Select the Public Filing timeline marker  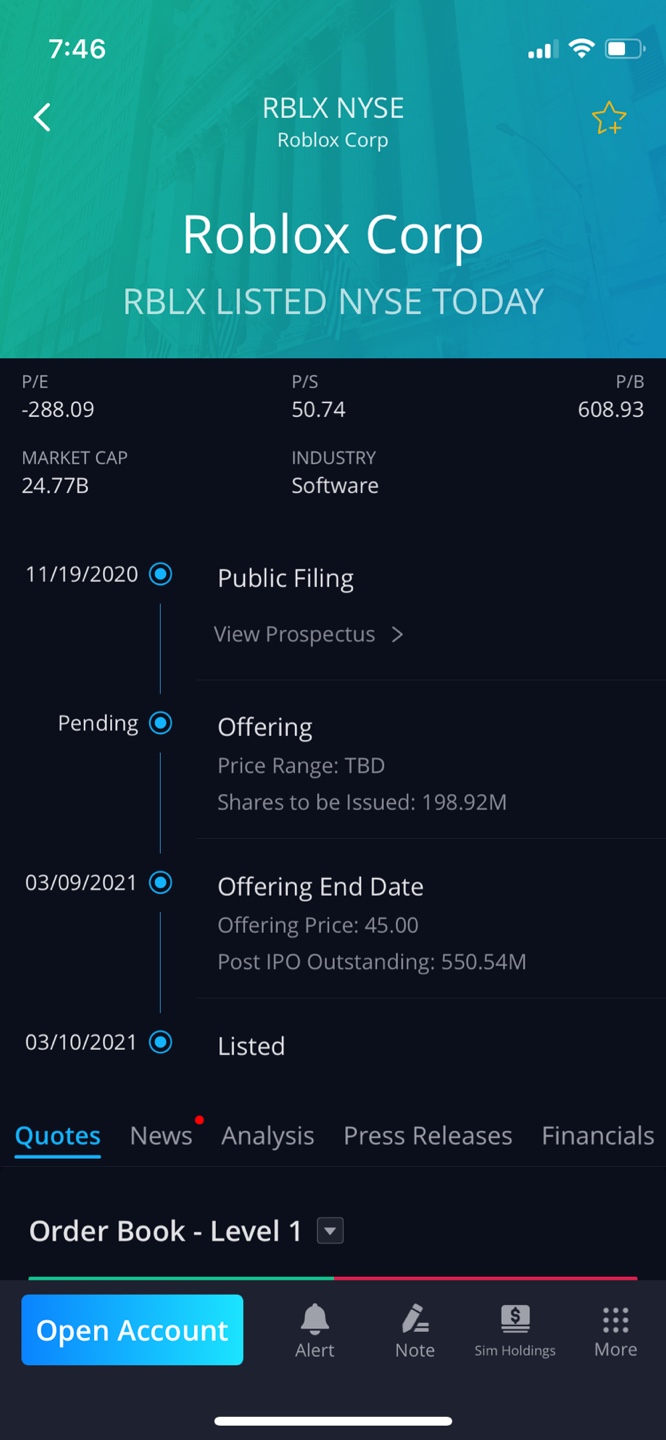(160, 574)
